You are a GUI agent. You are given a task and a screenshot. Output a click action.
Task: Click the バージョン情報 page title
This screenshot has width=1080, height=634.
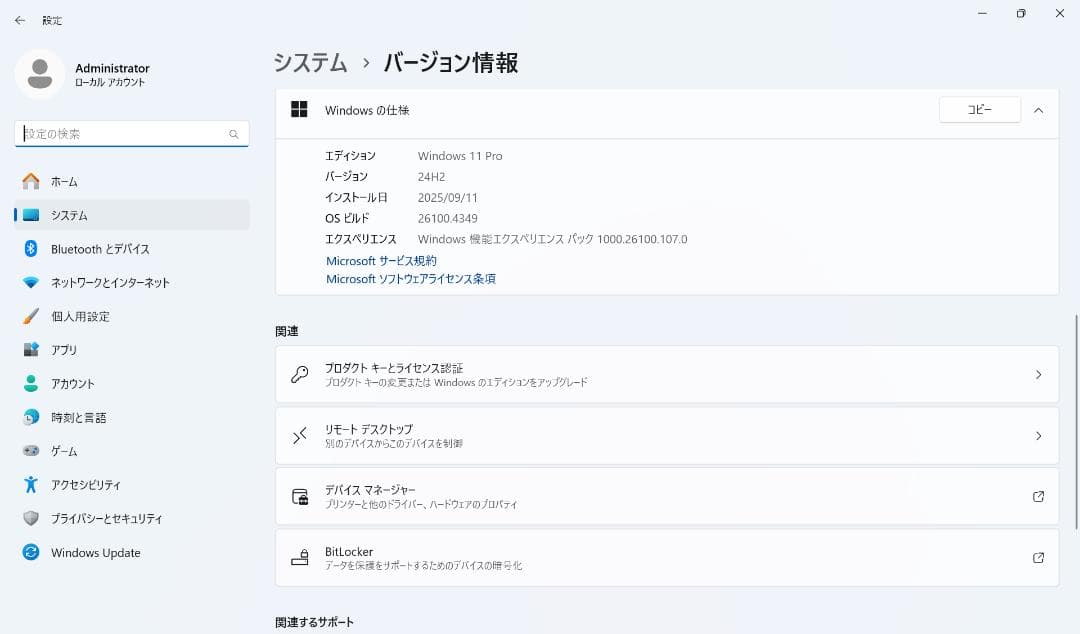click(x=450, y=63)
